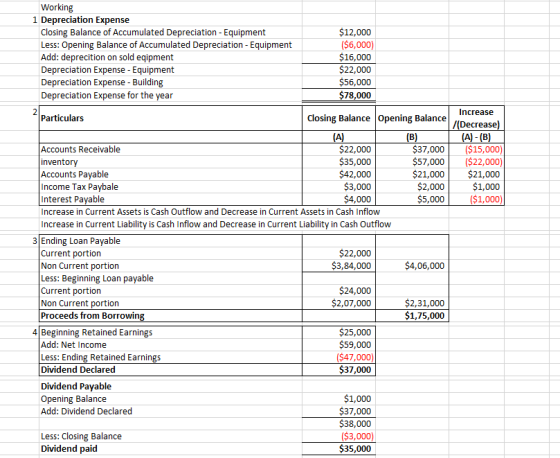560x458 pixels.
Task: Click the $12,000 value cell
Action: [x=355, y=33]
